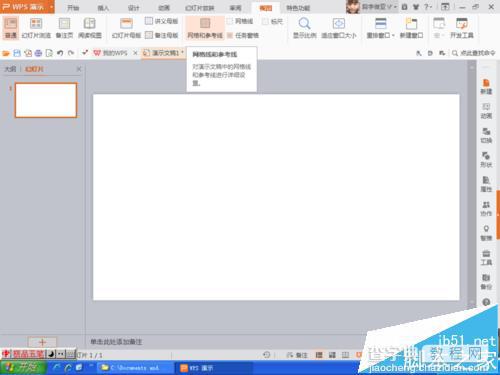The width and height of the screenshot is (500, 375).
Task: Switch to the 我的WPS document tab
Action: [x=111, y=53]
